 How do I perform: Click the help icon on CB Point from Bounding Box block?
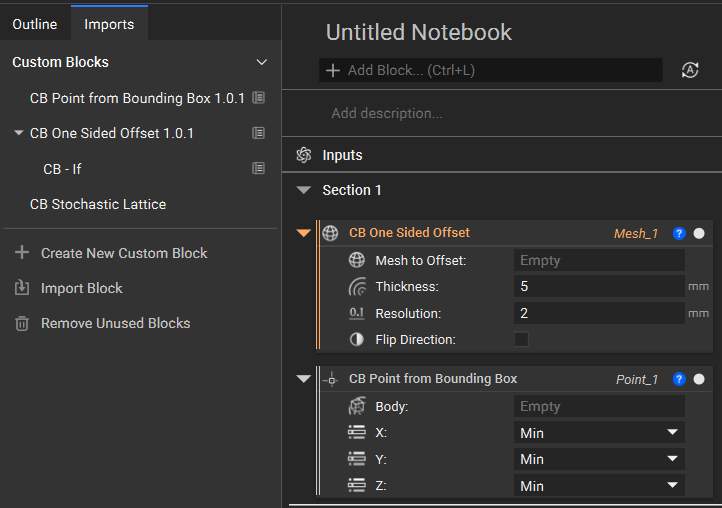click(679, 379)
